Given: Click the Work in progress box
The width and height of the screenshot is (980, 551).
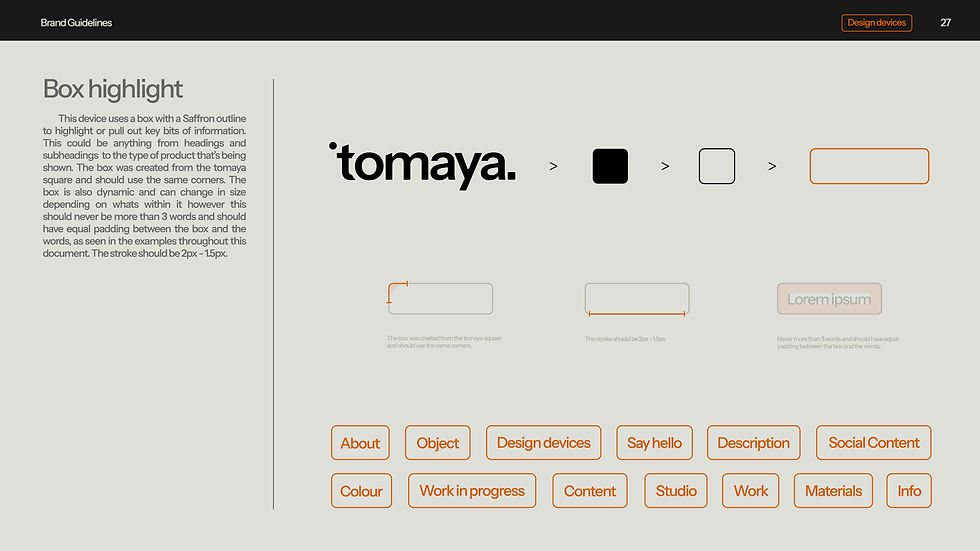Looking at the screenshot, I should (x=472, y=491).
